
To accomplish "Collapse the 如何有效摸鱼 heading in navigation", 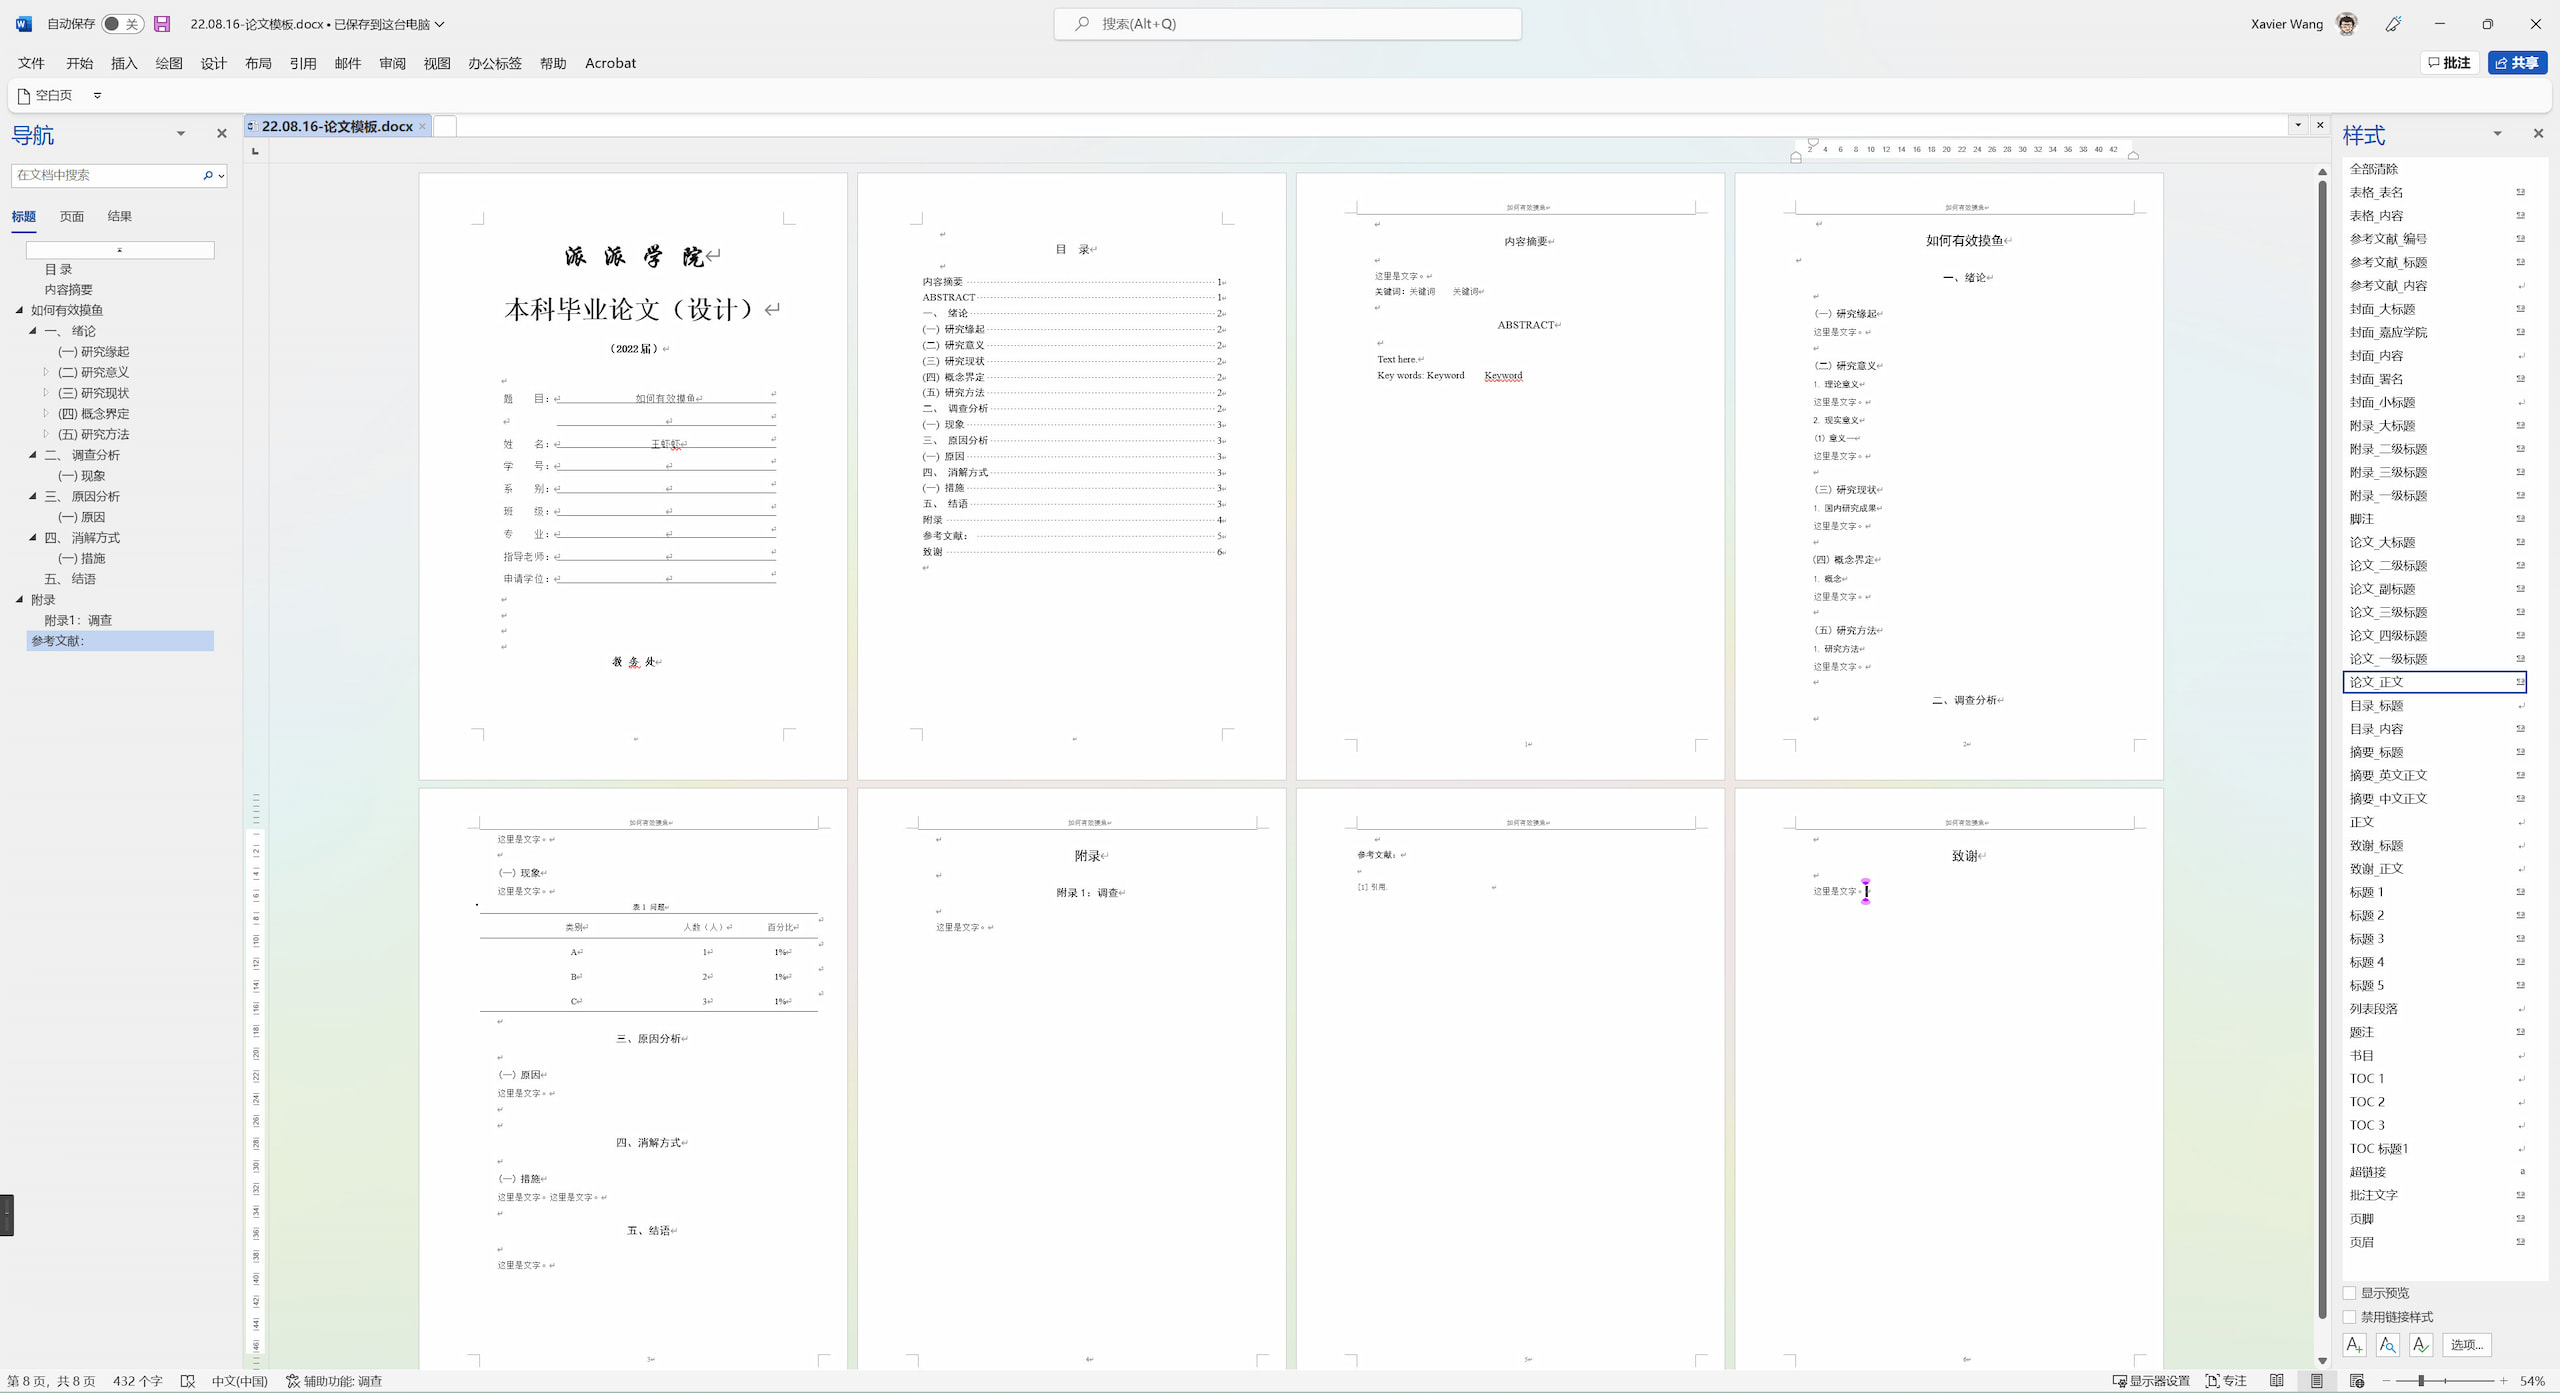I will click(19, 310).
